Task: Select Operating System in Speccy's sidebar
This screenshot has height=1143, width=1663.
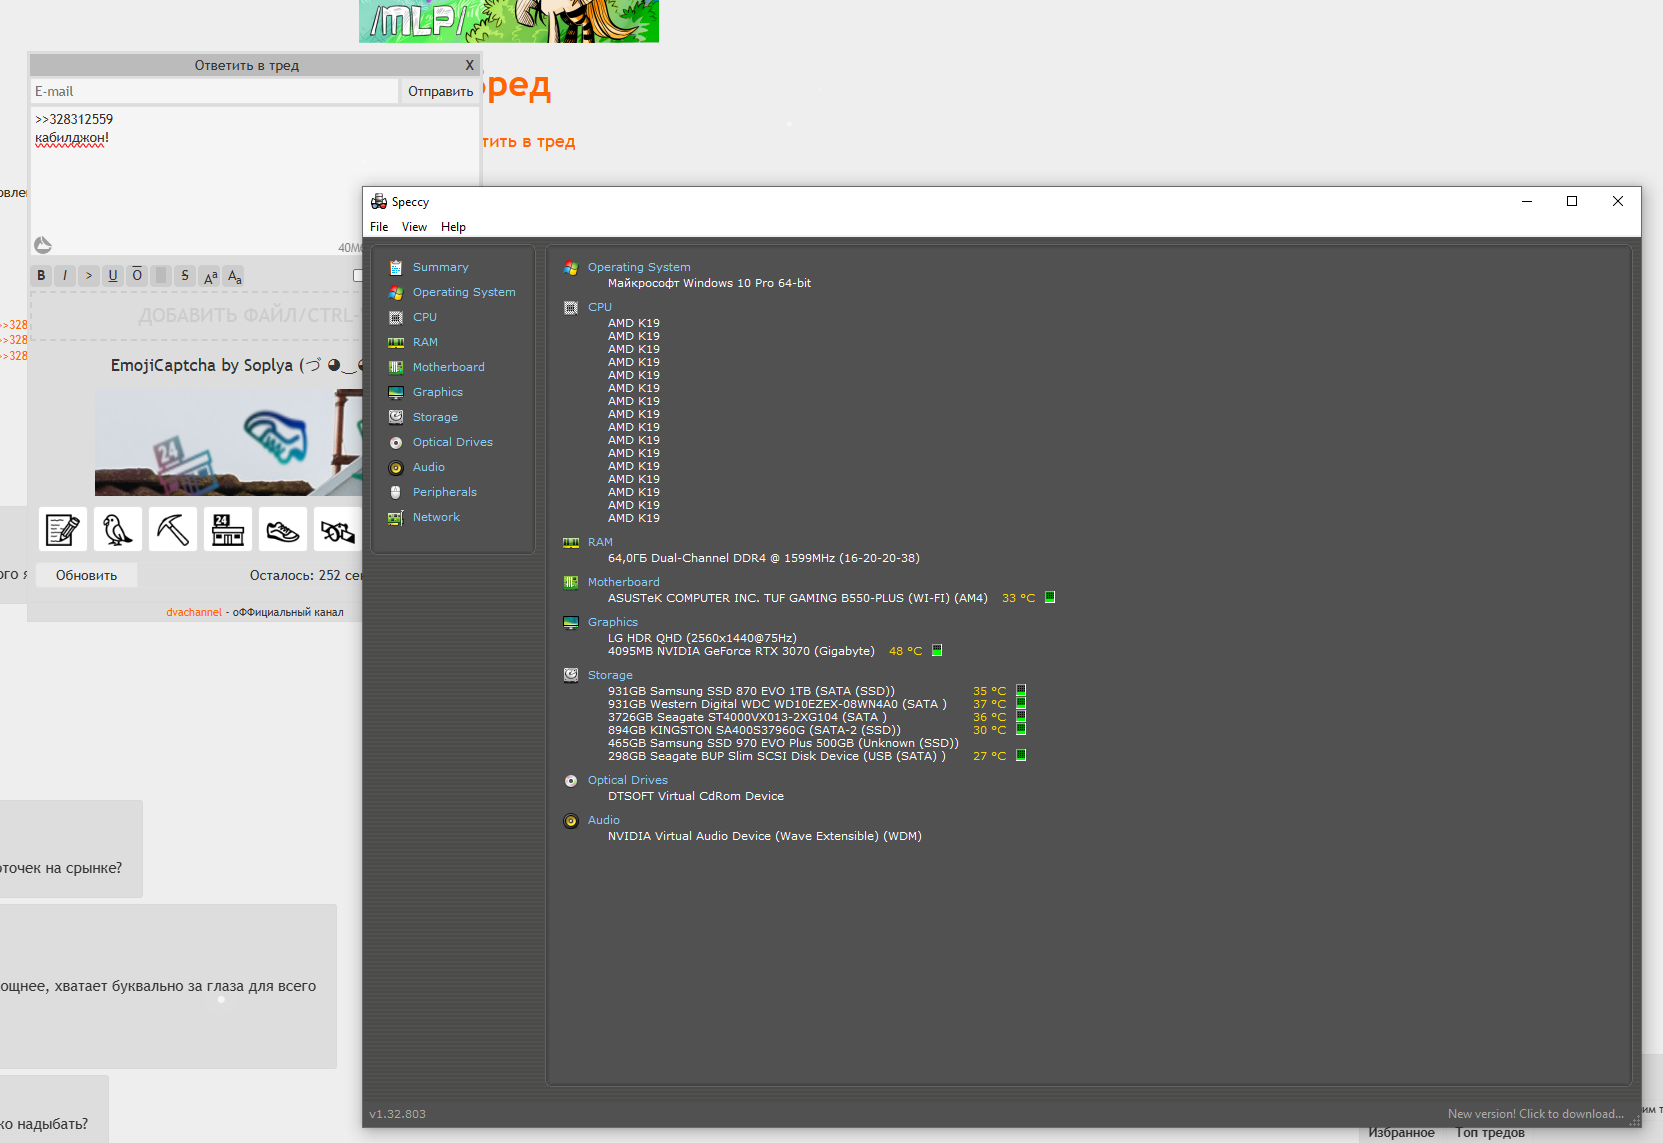Action: pyautogui.click(x=464, y=292)
